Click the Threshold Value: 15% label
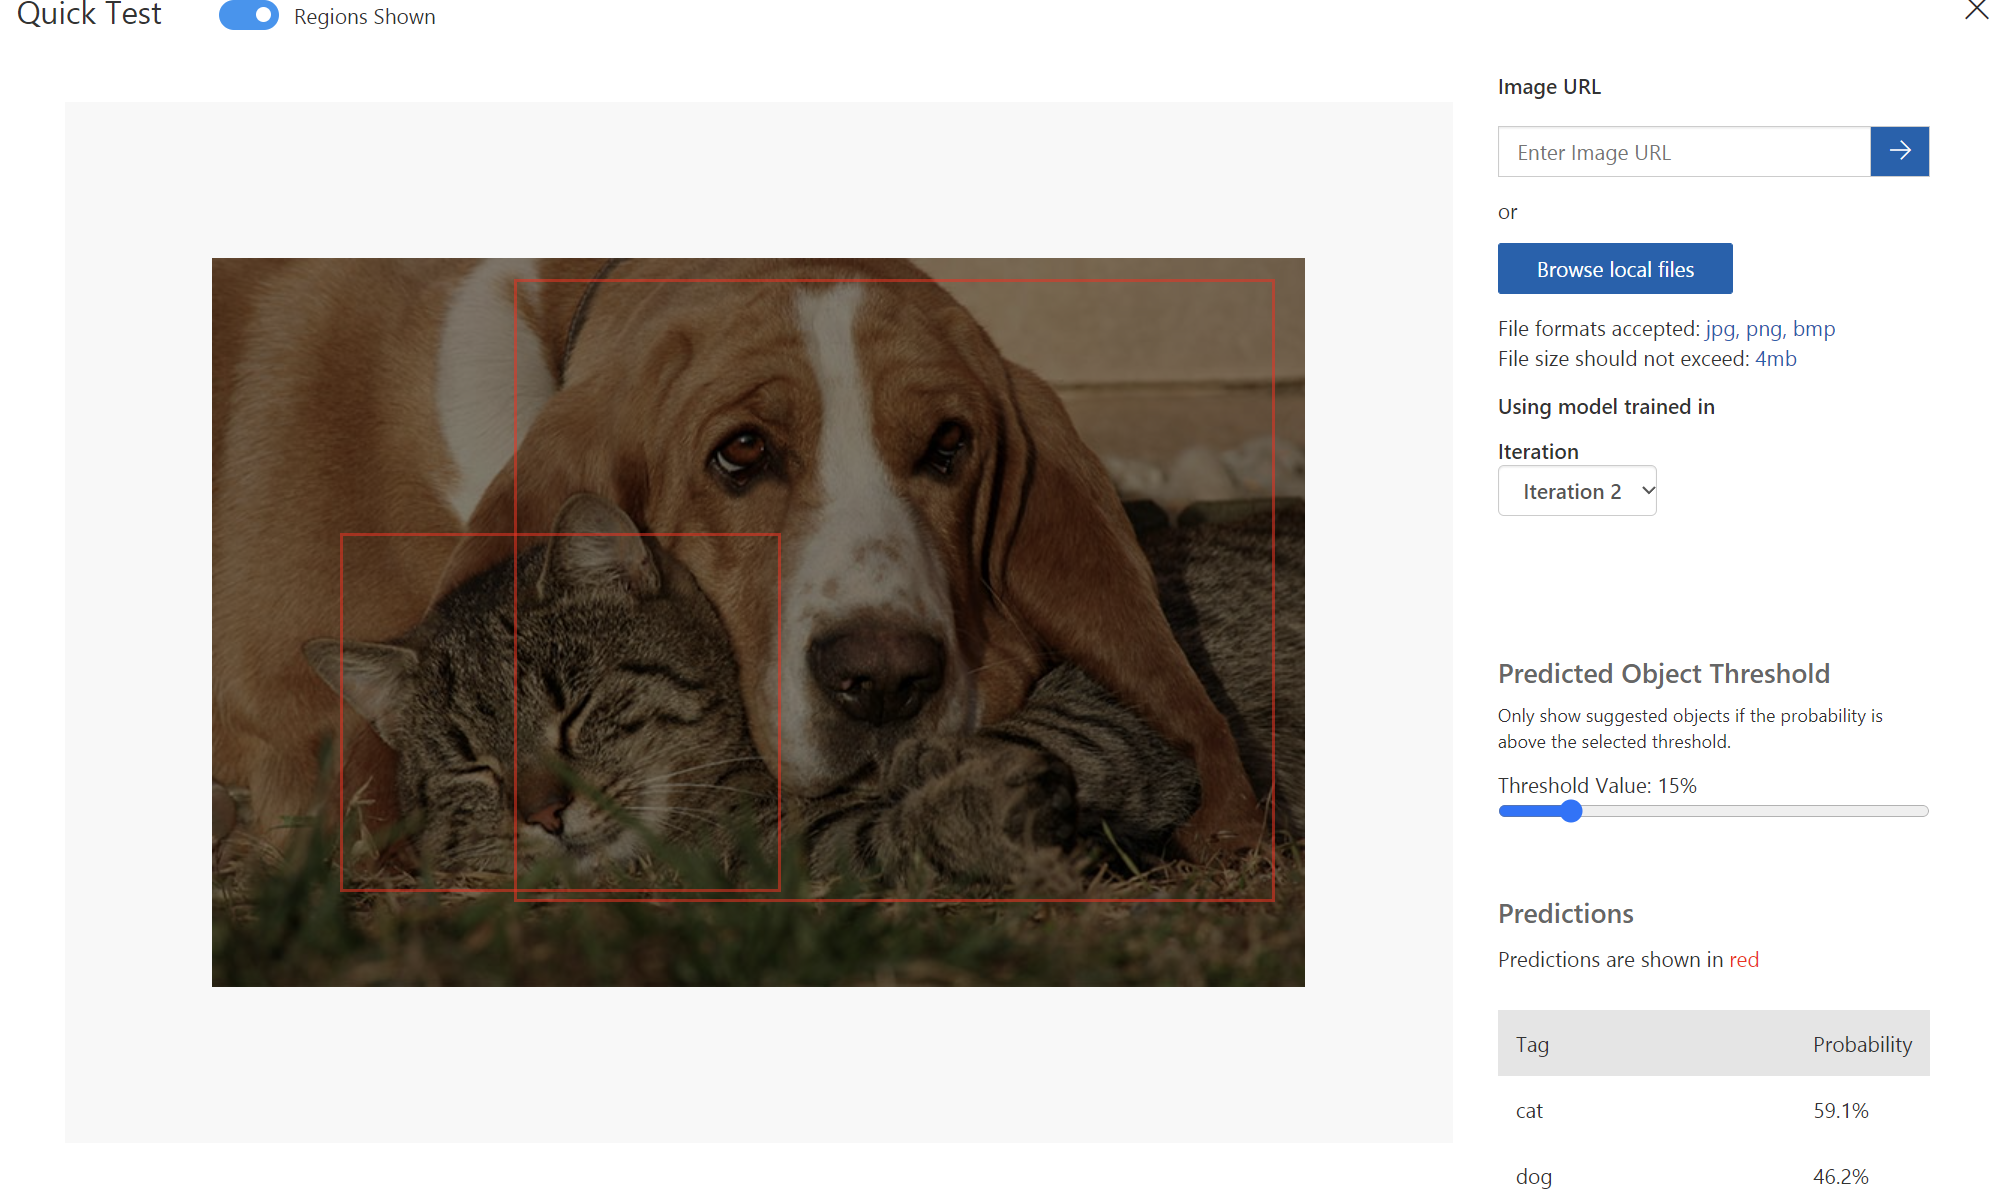Screen dimensions: 2005x1200 pyautogui.click(x=1596, y=785)
